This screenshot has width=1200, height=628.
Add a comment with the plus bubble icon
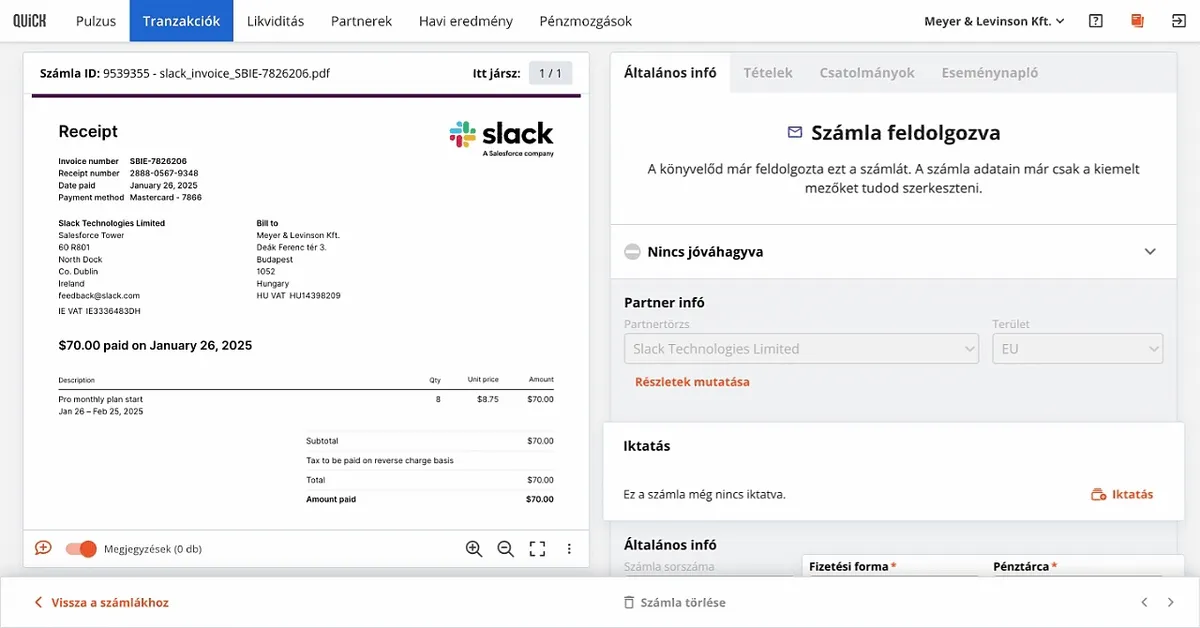tap(43, 548)
